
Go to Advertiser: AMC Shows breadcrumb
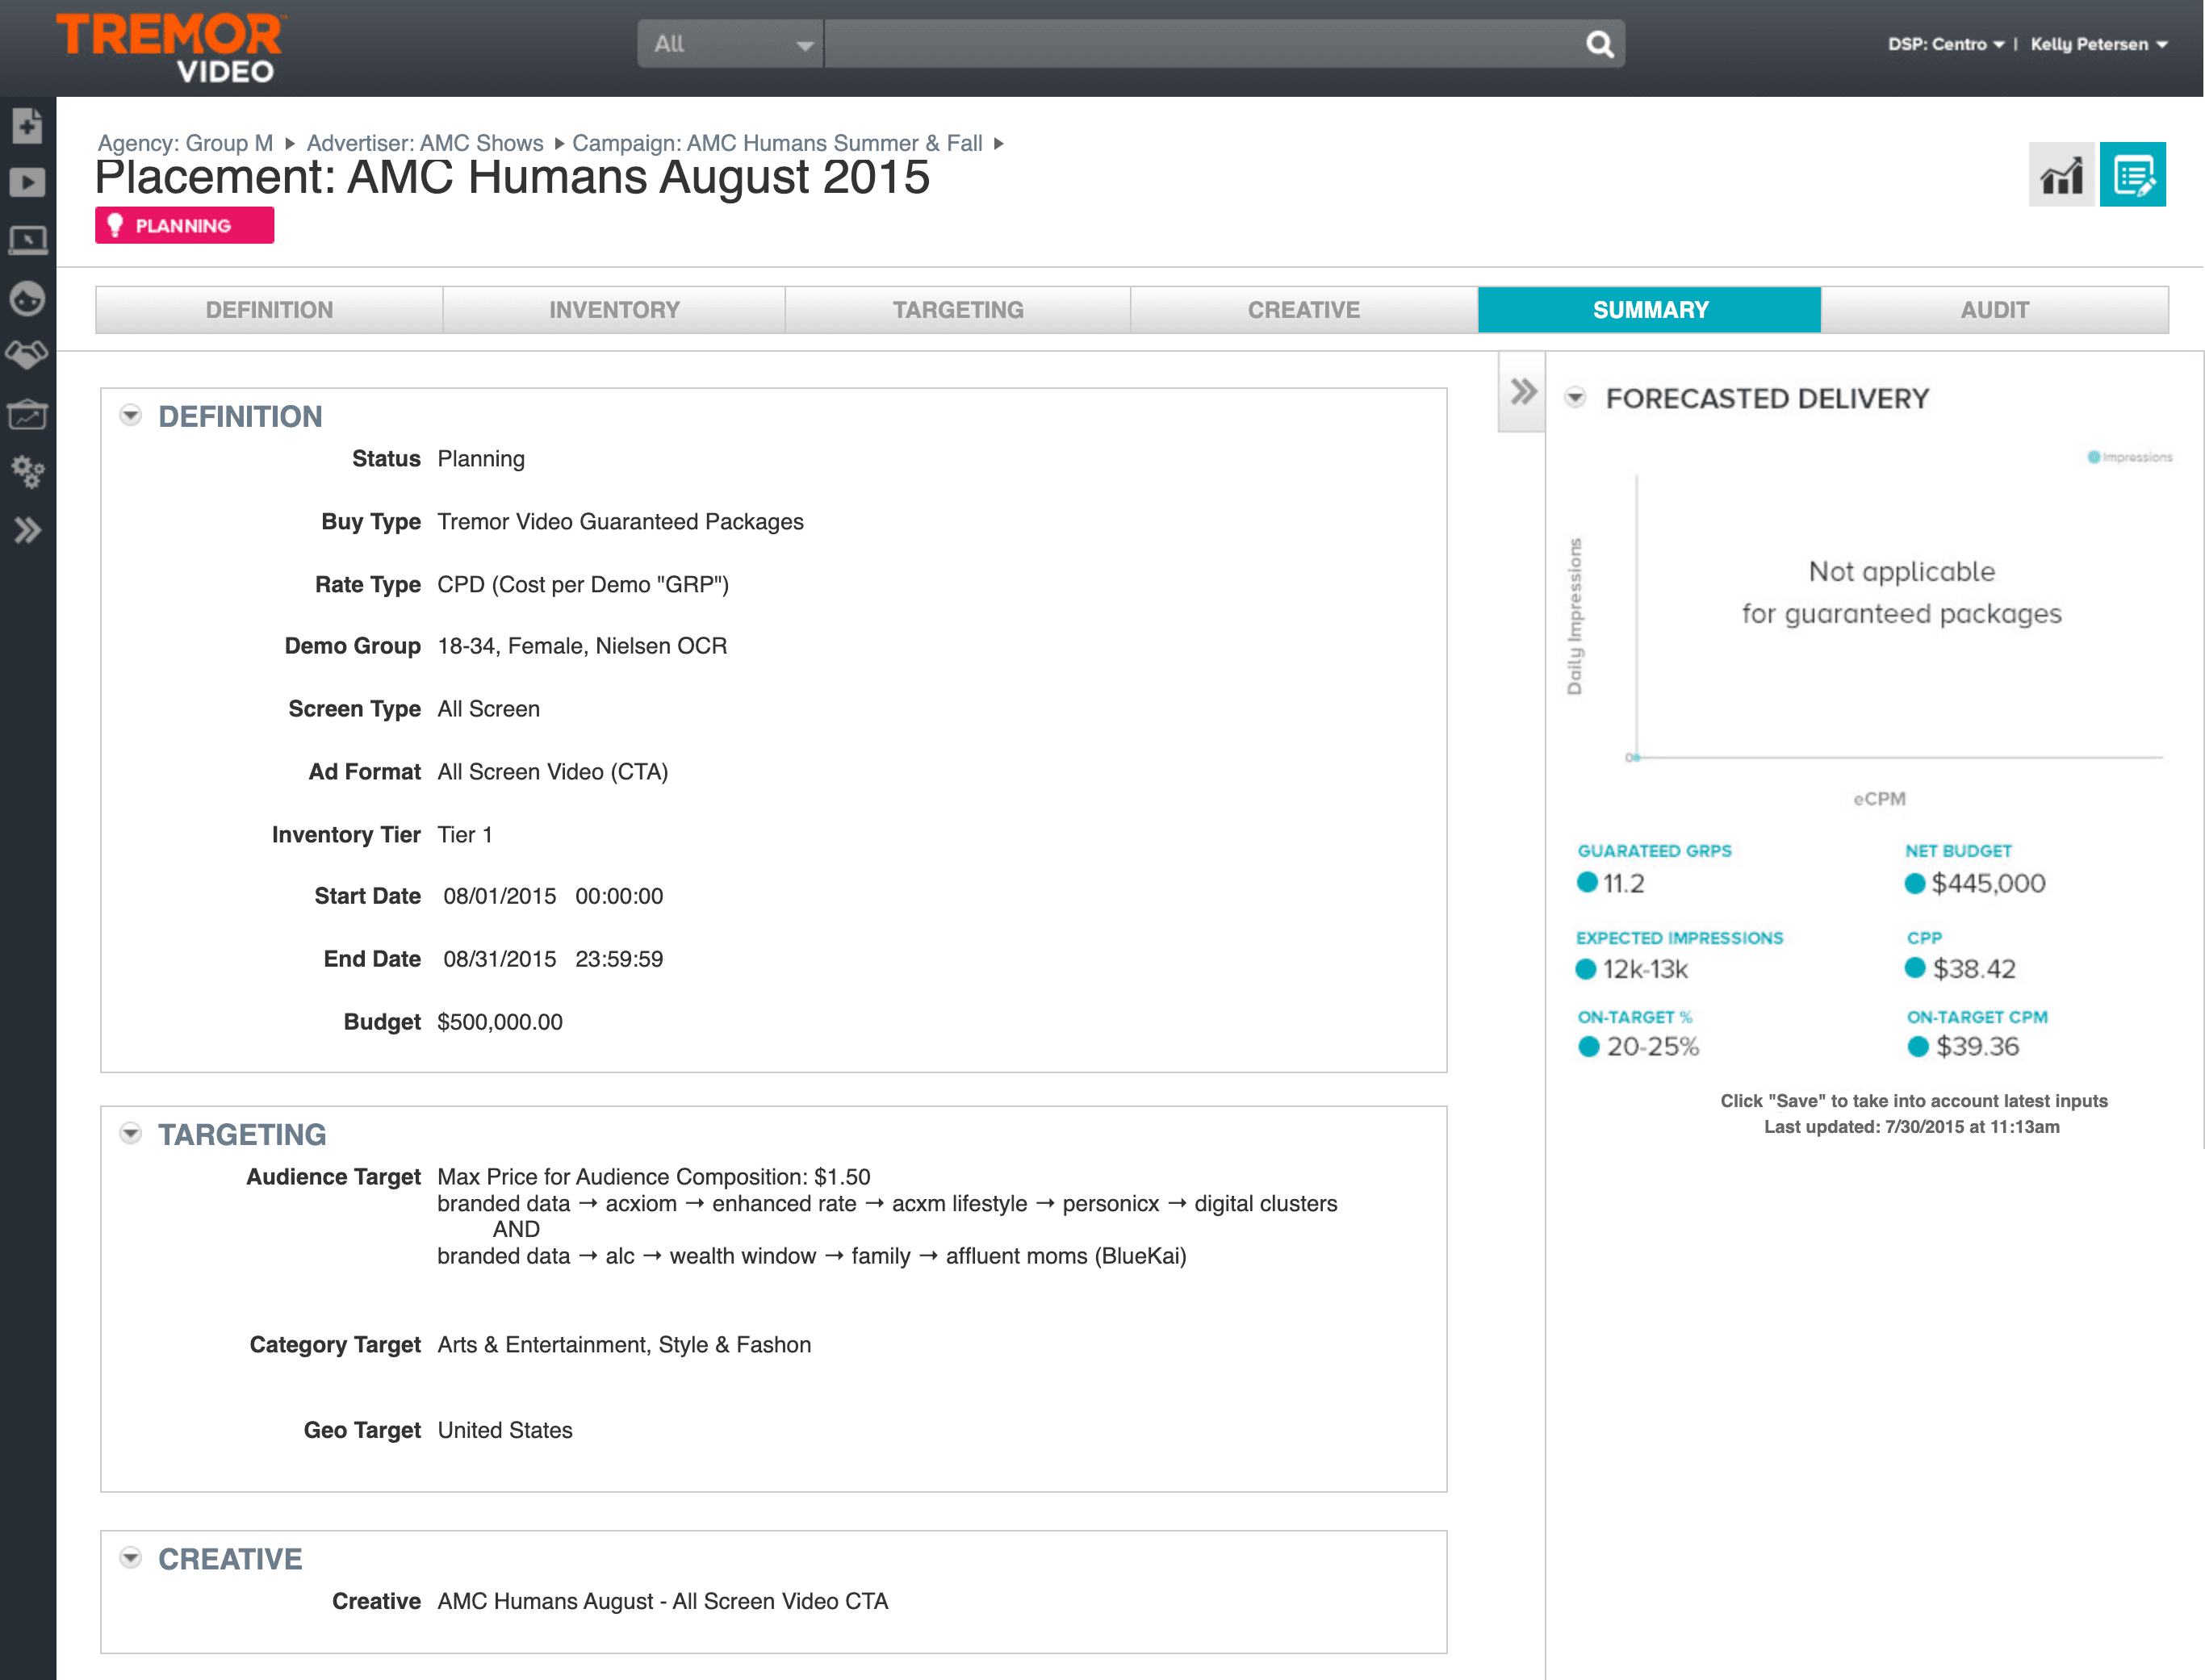425,143
